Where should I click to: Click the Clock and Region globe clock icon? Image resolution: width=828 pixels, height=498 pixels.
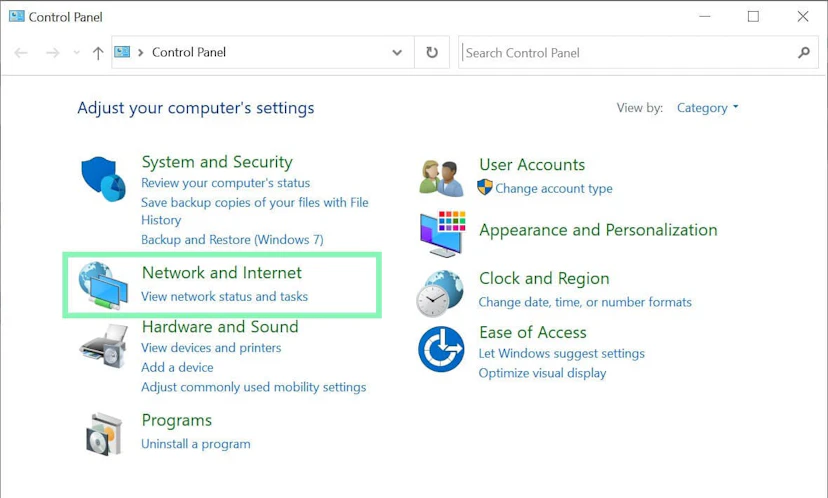pos(440,294)
